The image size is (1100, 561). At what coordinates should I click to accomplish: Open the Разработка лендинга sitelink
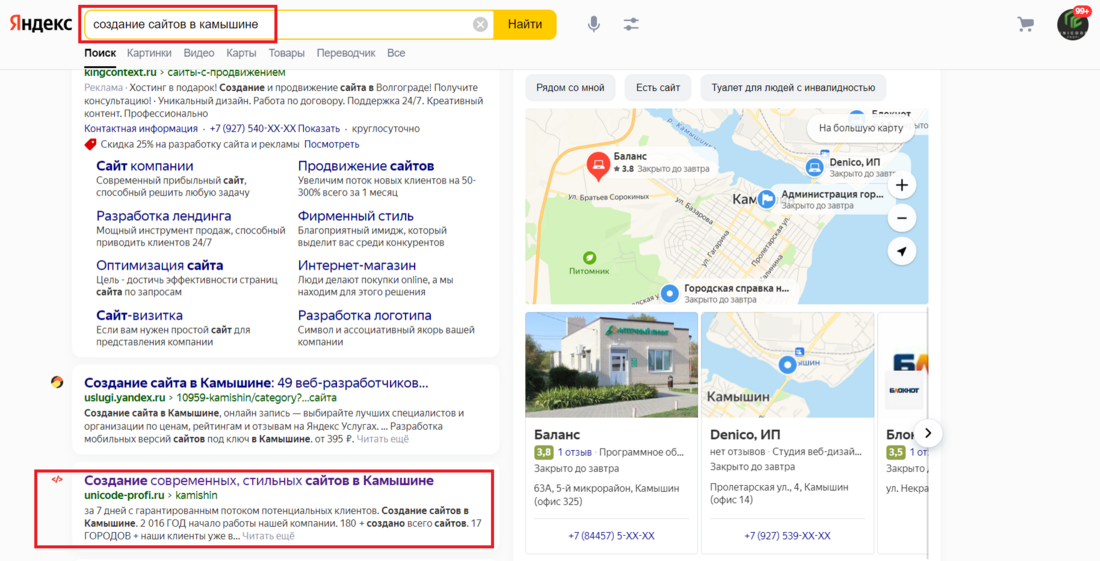pos(163,216)
